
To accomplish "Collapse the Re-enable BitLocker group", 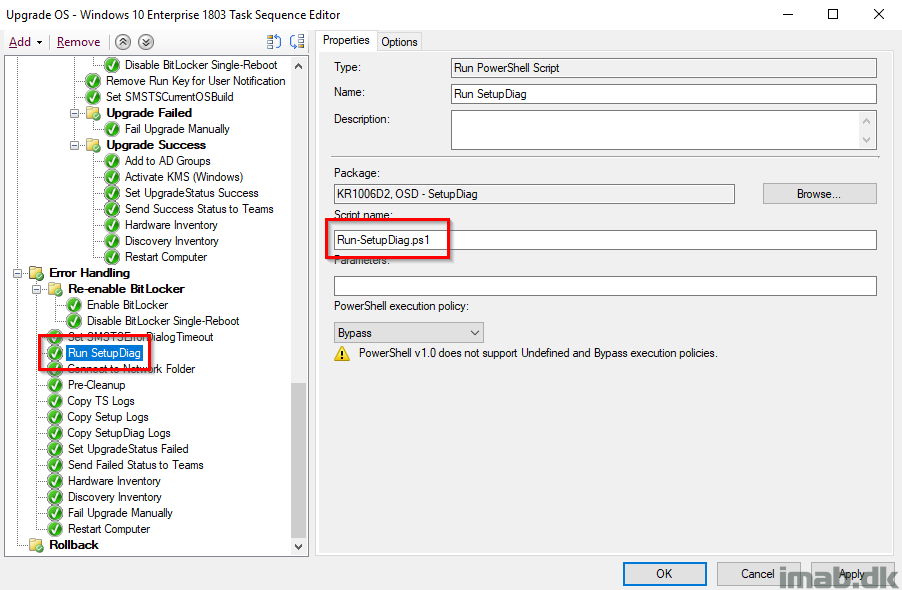I will (x=36, y=289).
